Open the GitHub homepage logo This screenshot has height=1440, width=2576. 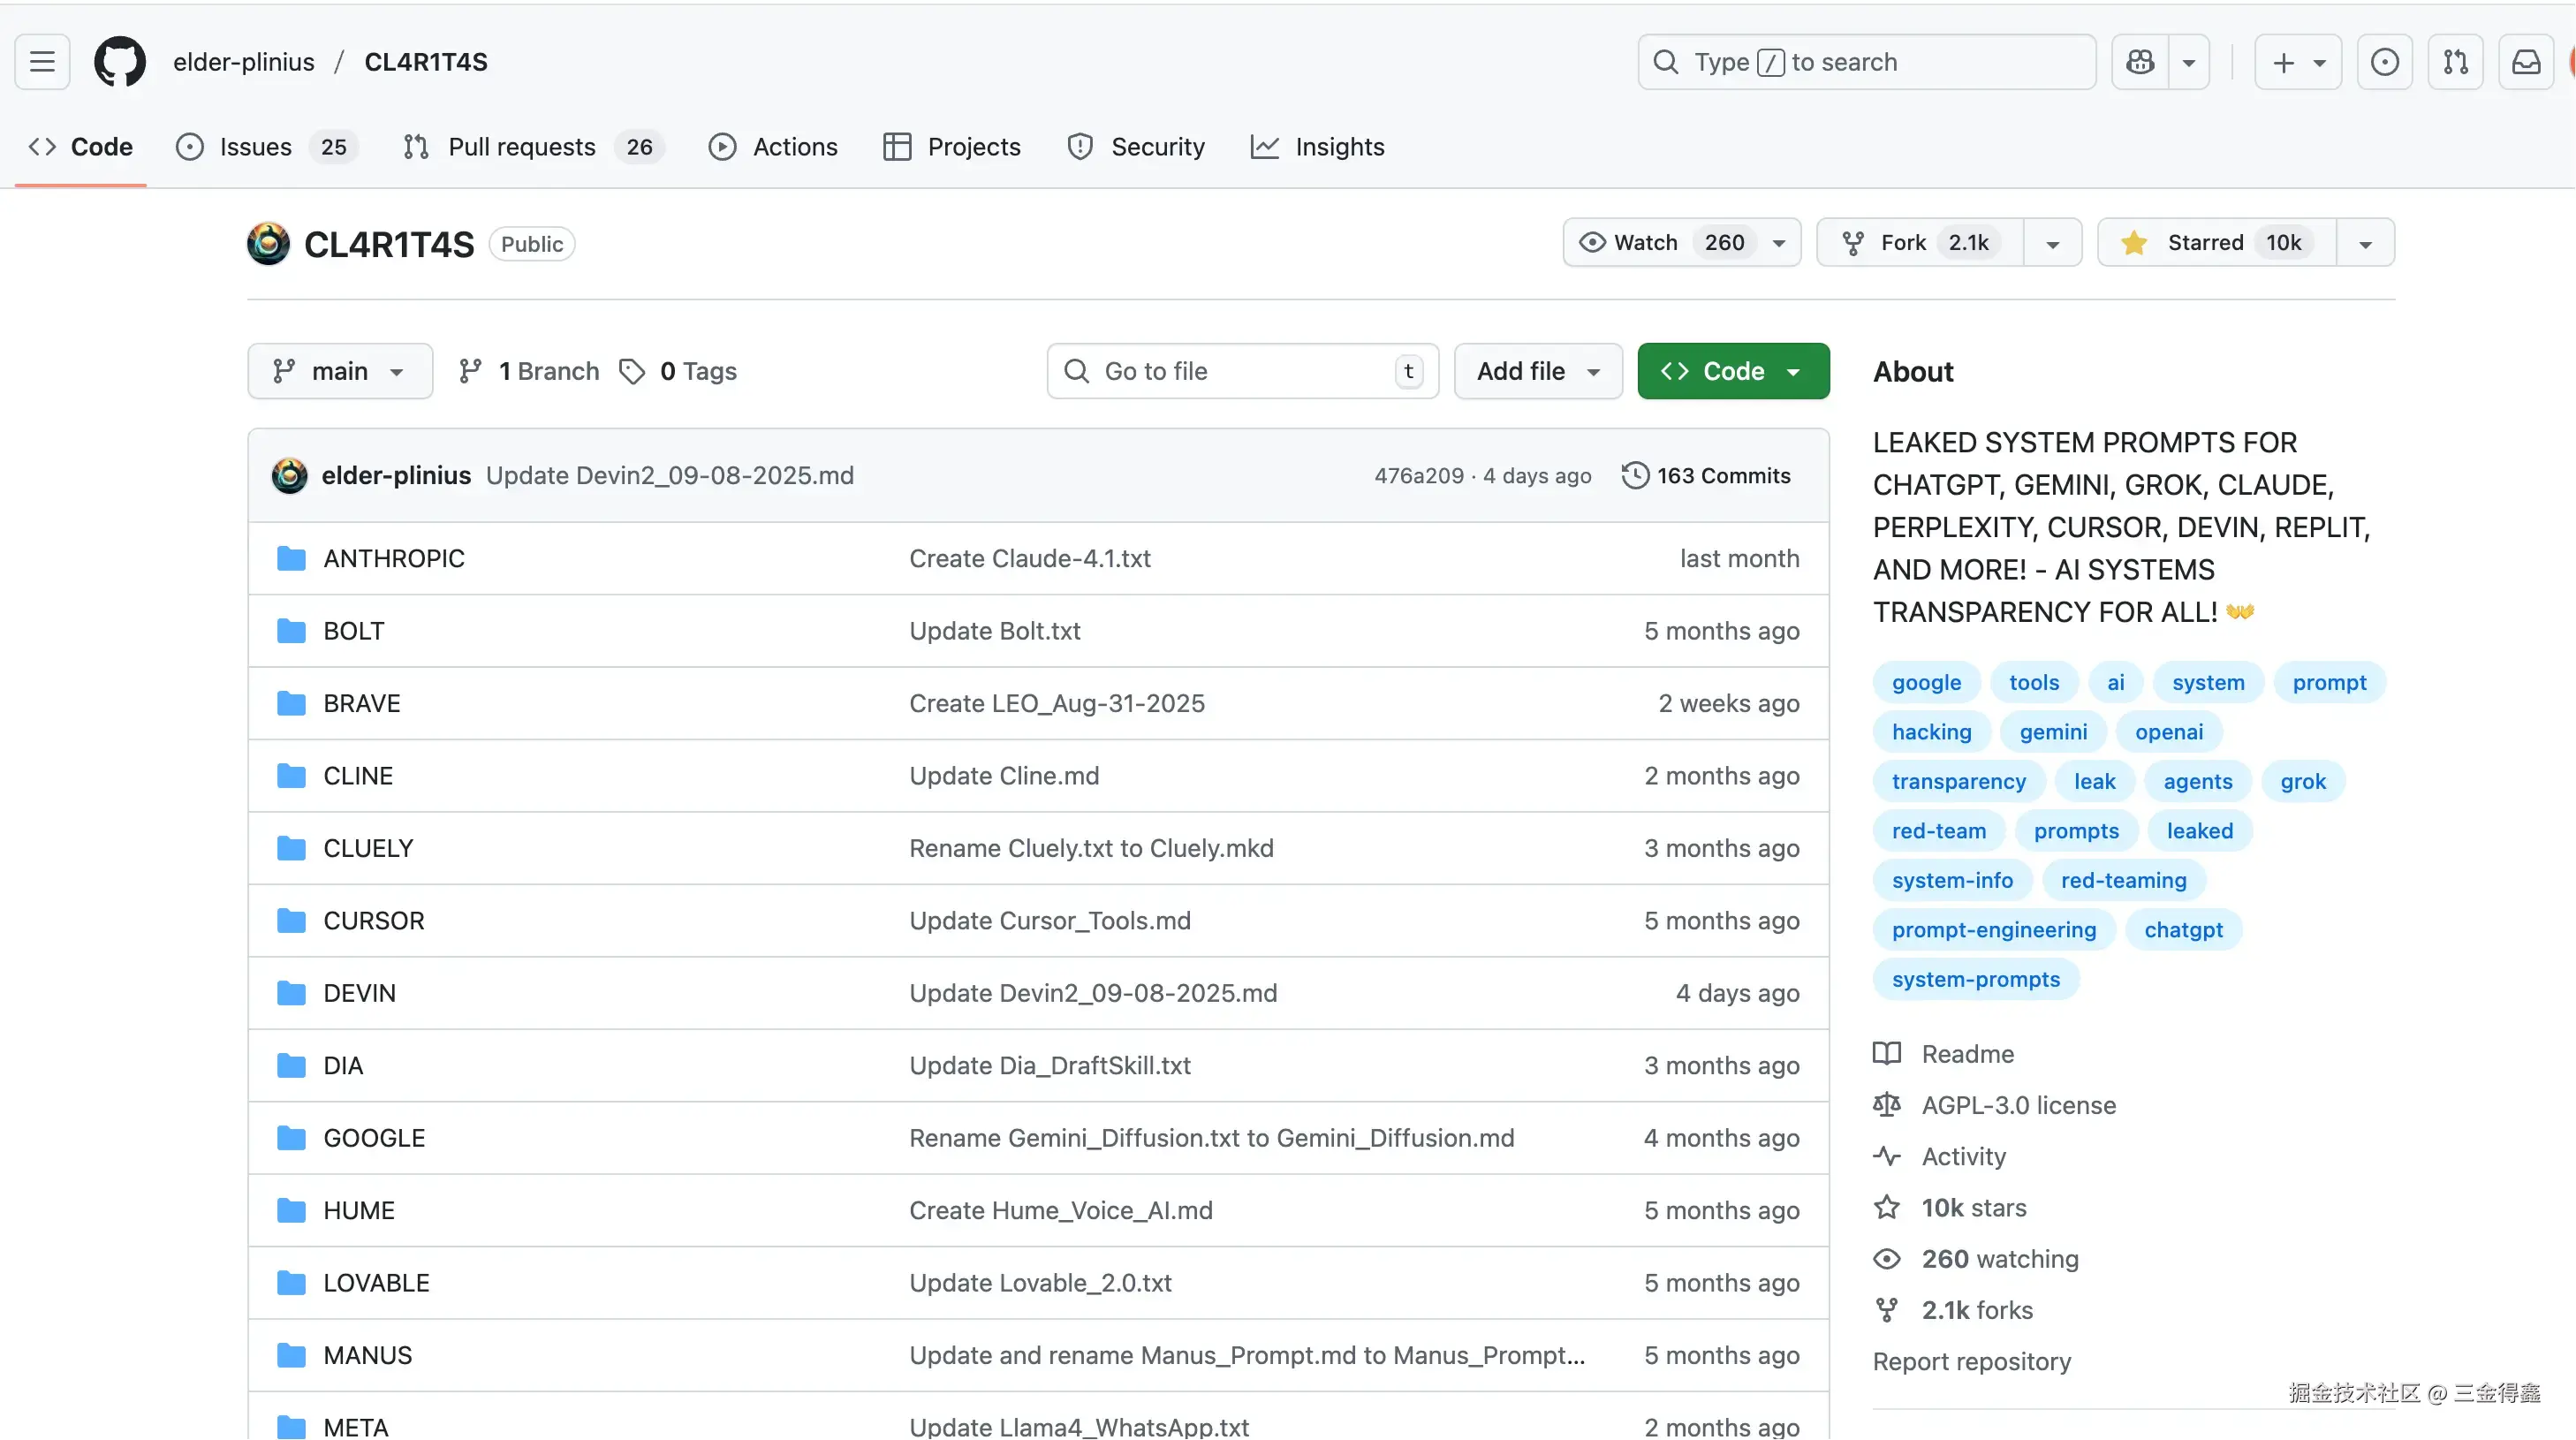(x=119, y=62)
